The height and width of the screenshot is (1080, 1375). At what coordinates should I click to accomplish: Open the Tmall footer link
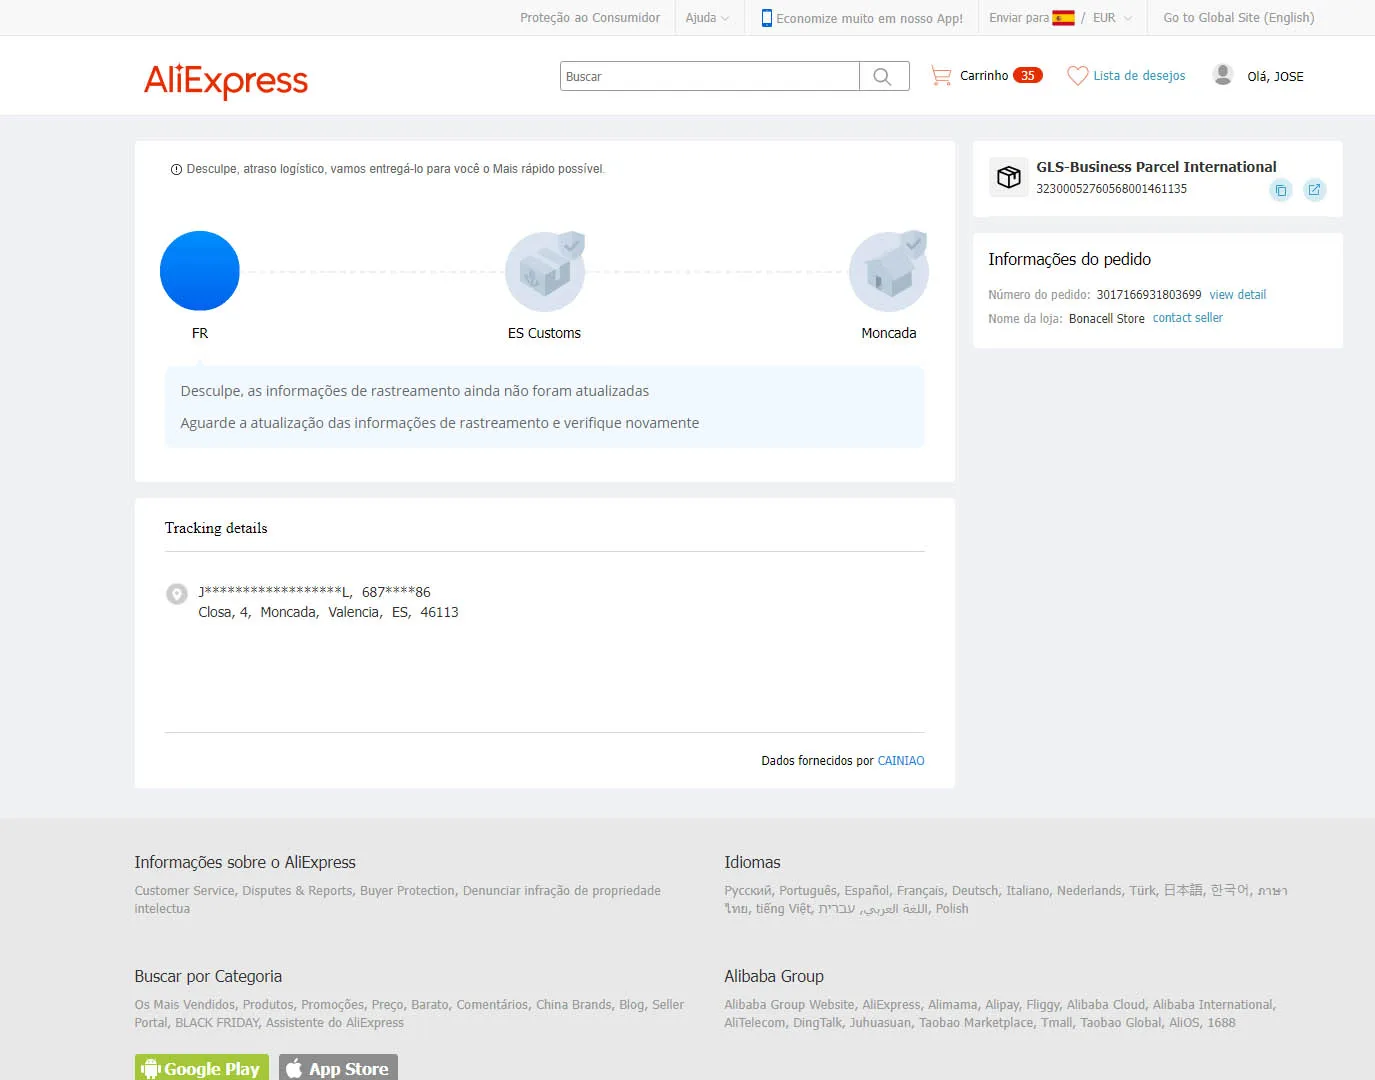[x=1057, y=1023]
